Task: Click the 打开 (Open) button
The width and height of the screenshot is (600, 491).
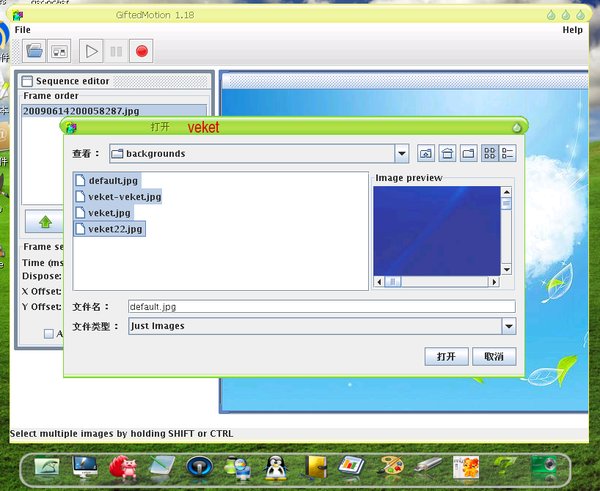Action: [x=446, y=357]
